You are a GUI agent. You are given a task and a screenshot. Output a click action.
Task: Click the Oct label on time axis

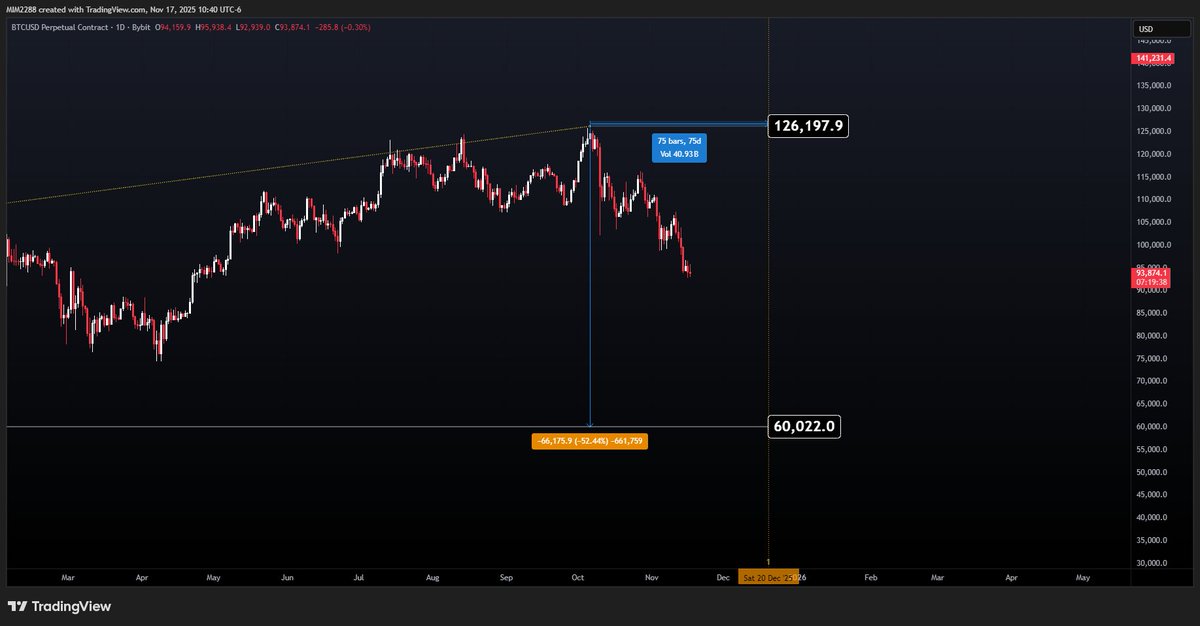(579, 578)
